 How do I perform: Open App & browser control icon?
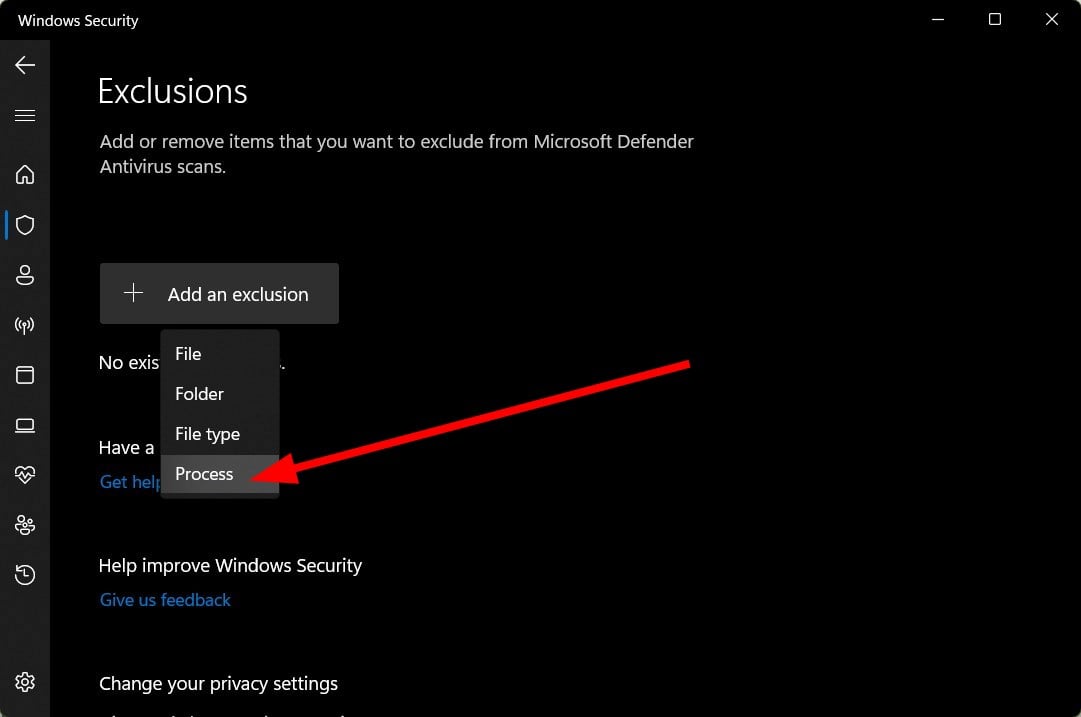tap(25, 375)
